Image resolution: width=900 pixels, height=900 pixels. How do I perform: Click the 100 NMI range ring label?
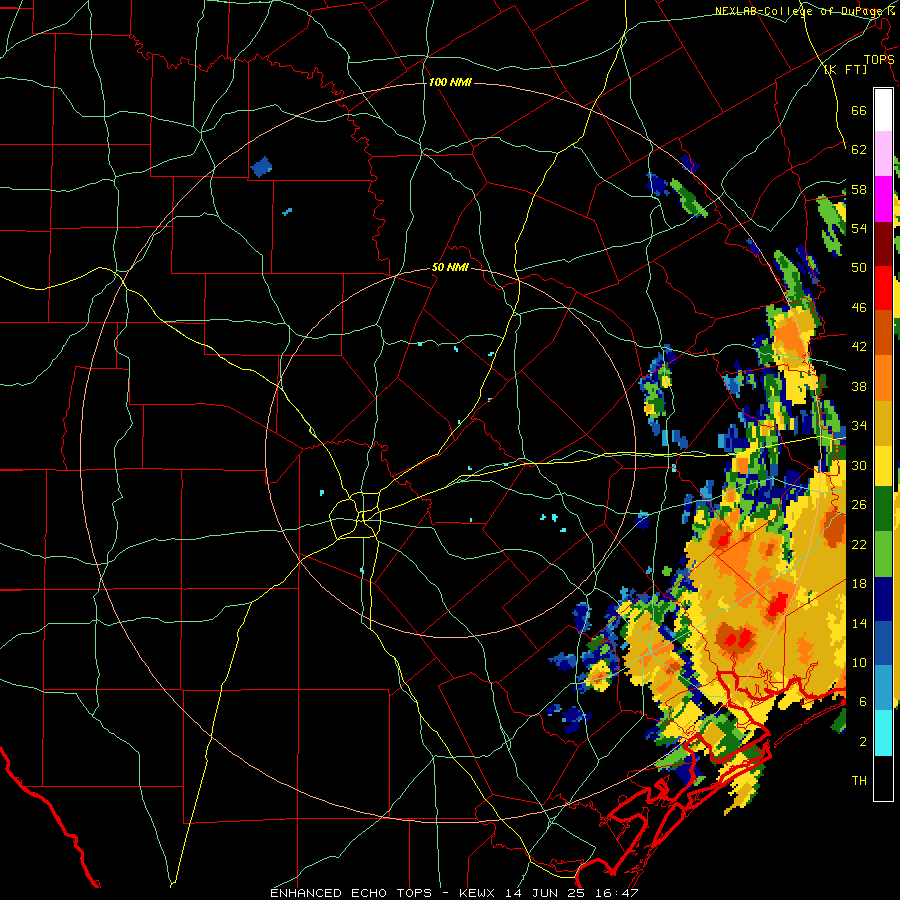[450, 83]
